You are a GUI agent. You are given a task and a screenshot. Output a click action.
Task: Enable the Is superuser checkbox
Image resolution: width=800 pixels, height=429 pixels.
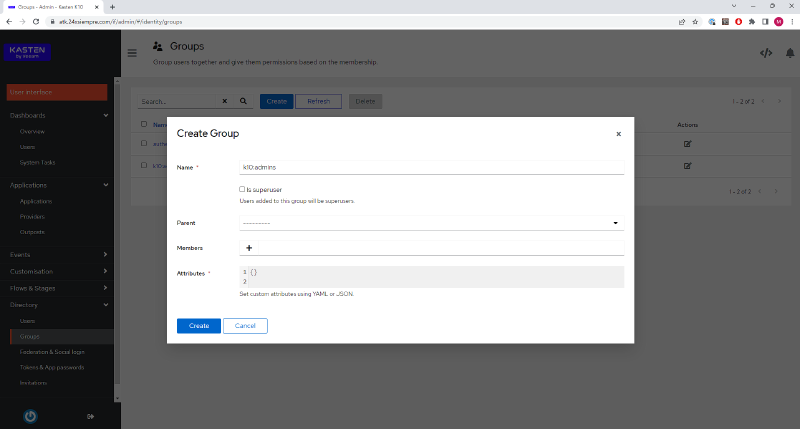pos(242,189)
